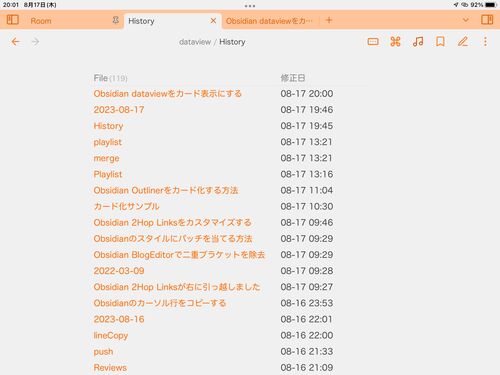Toggle the left sidebar panel icon

point(13,20)
